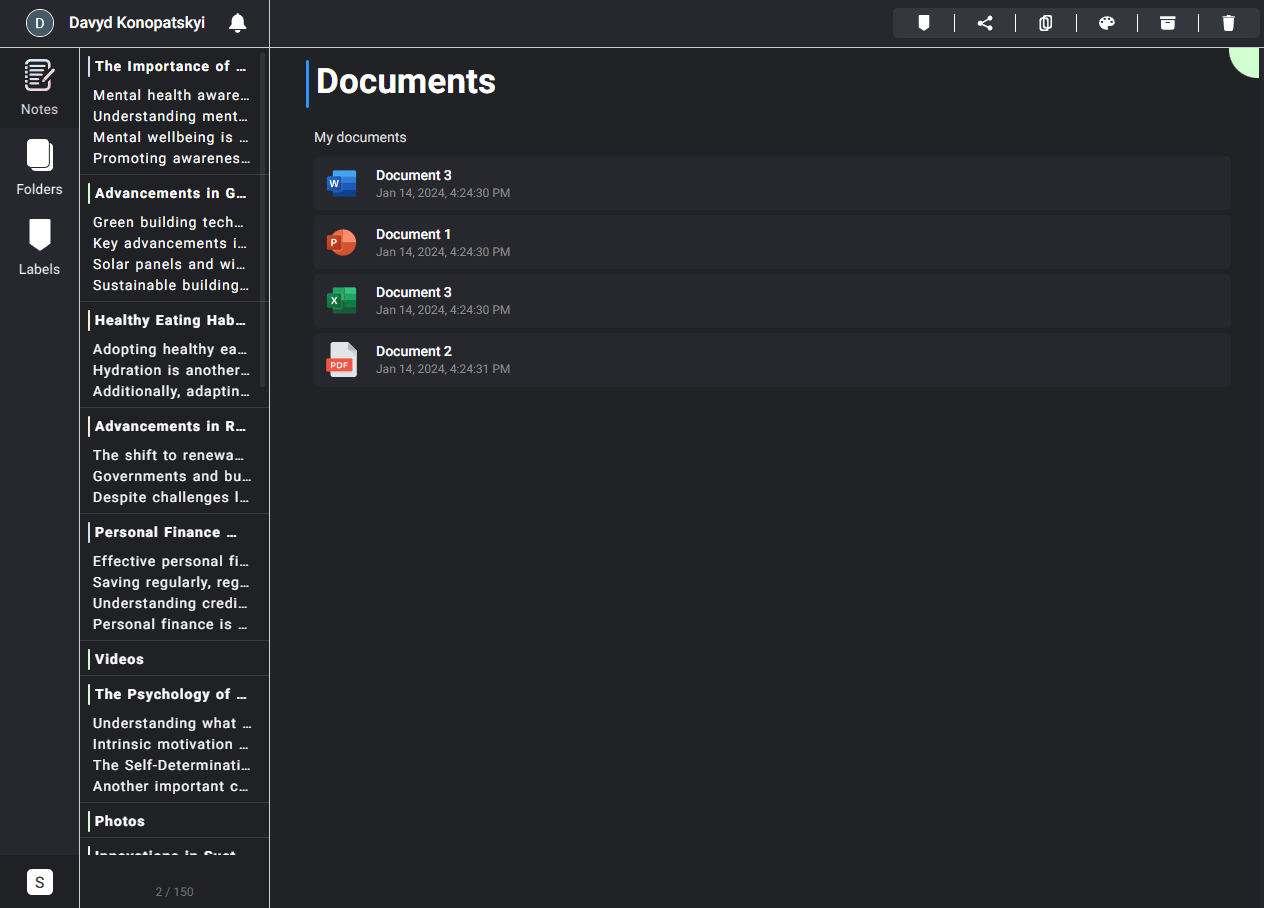Viewport: 1264px width, 908px height.
Task: Click 'Hydration is another…' line
Action: pos(171,370)
